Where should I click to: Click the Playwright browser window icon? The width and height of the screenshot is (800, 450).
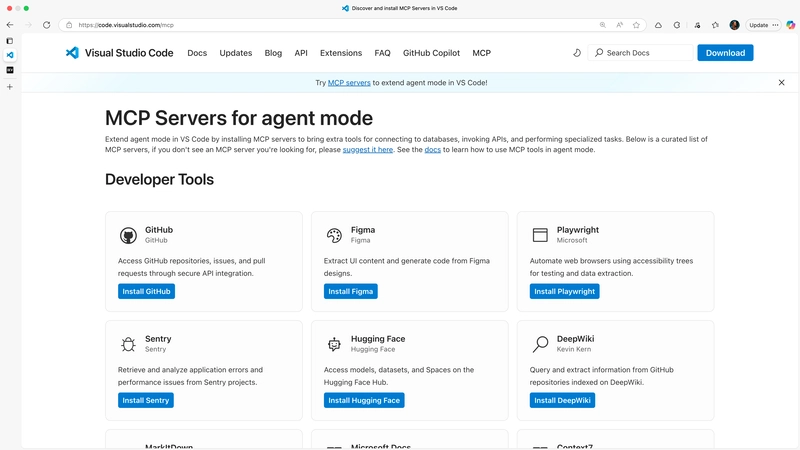[x=540, y=235]
